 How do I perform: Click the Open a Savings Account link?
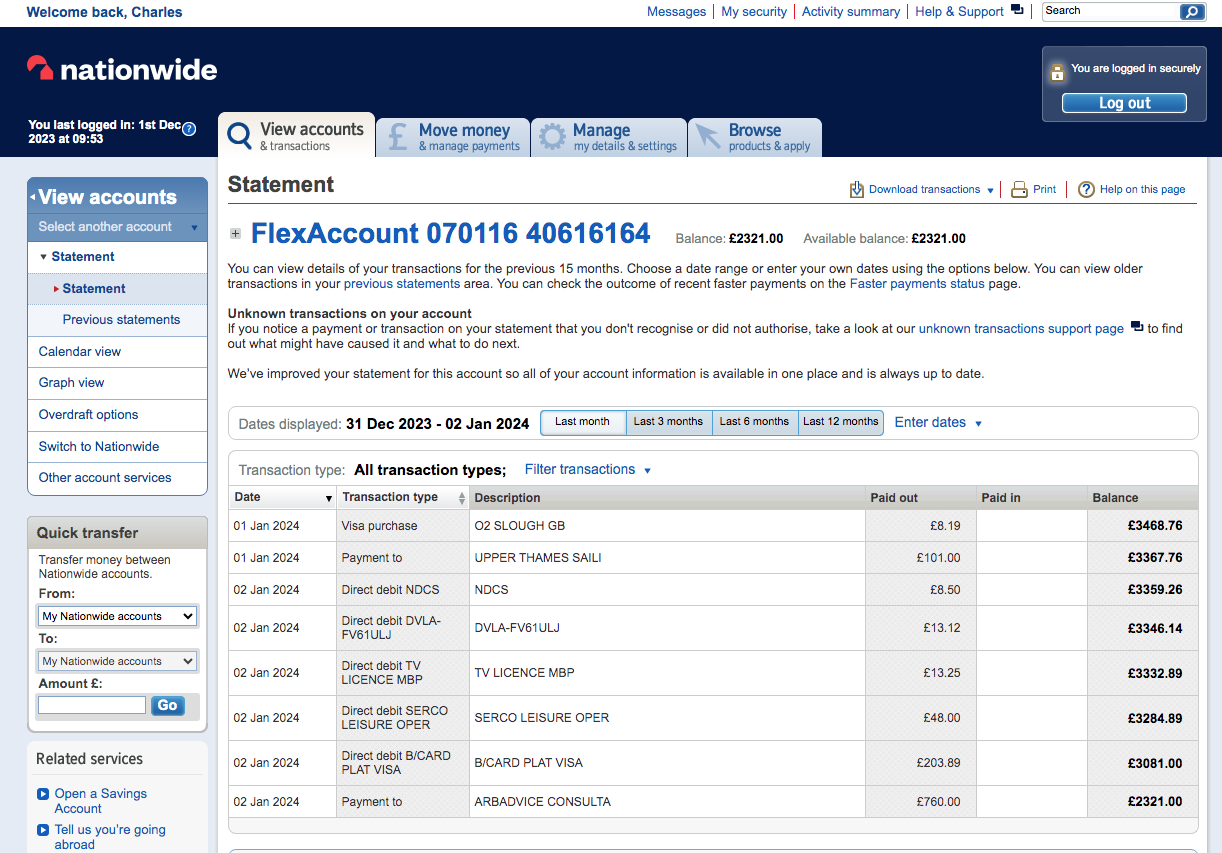coord(100,801)
